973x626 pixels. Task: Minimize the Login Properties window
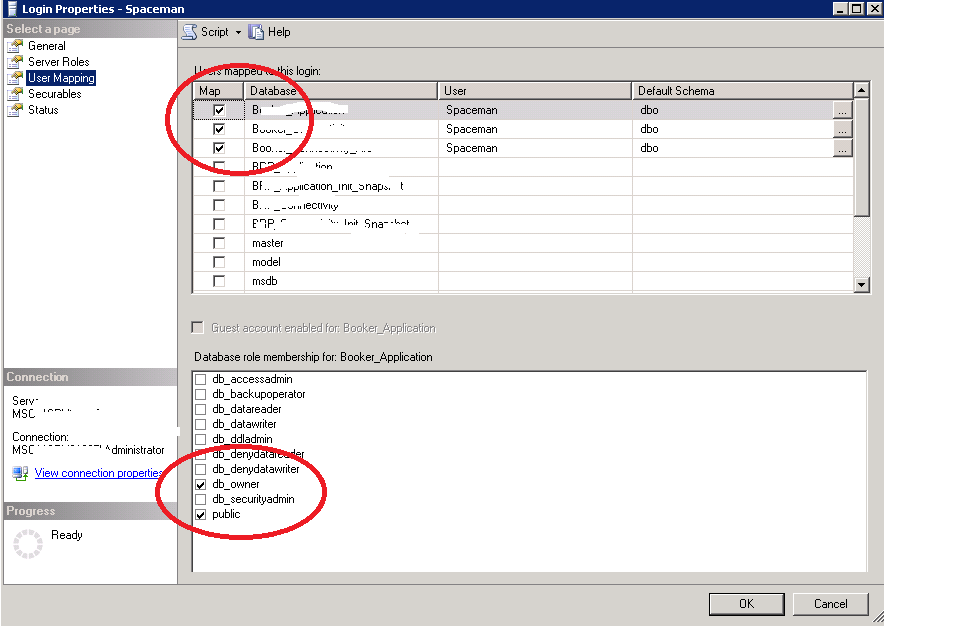840,9
